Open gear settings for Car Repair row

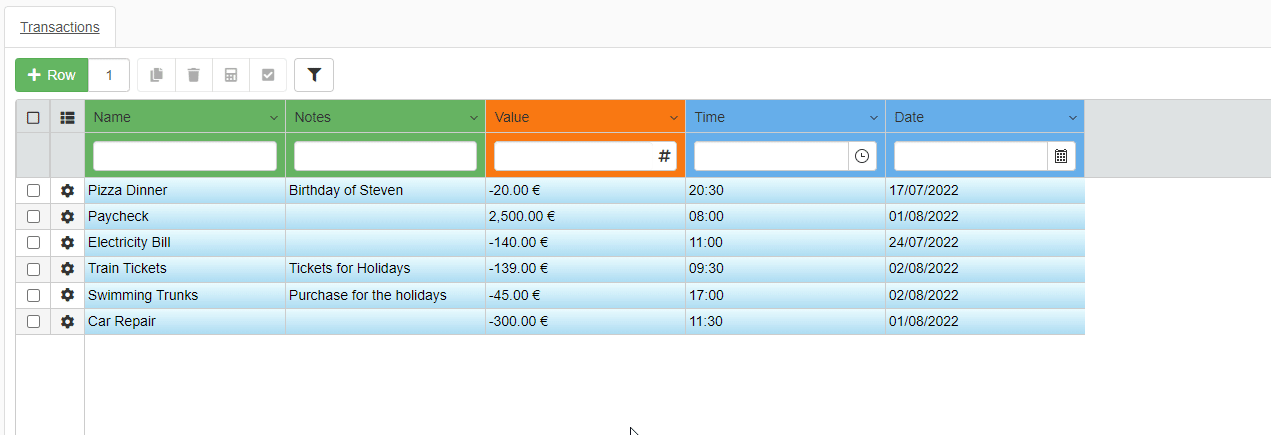[67, 321]
